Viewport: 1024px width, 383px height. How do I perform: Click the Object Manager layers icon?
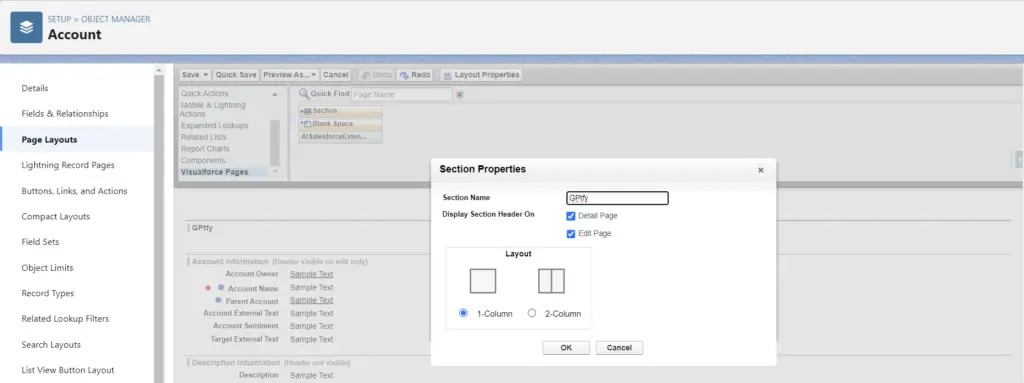tap(26, 27)
